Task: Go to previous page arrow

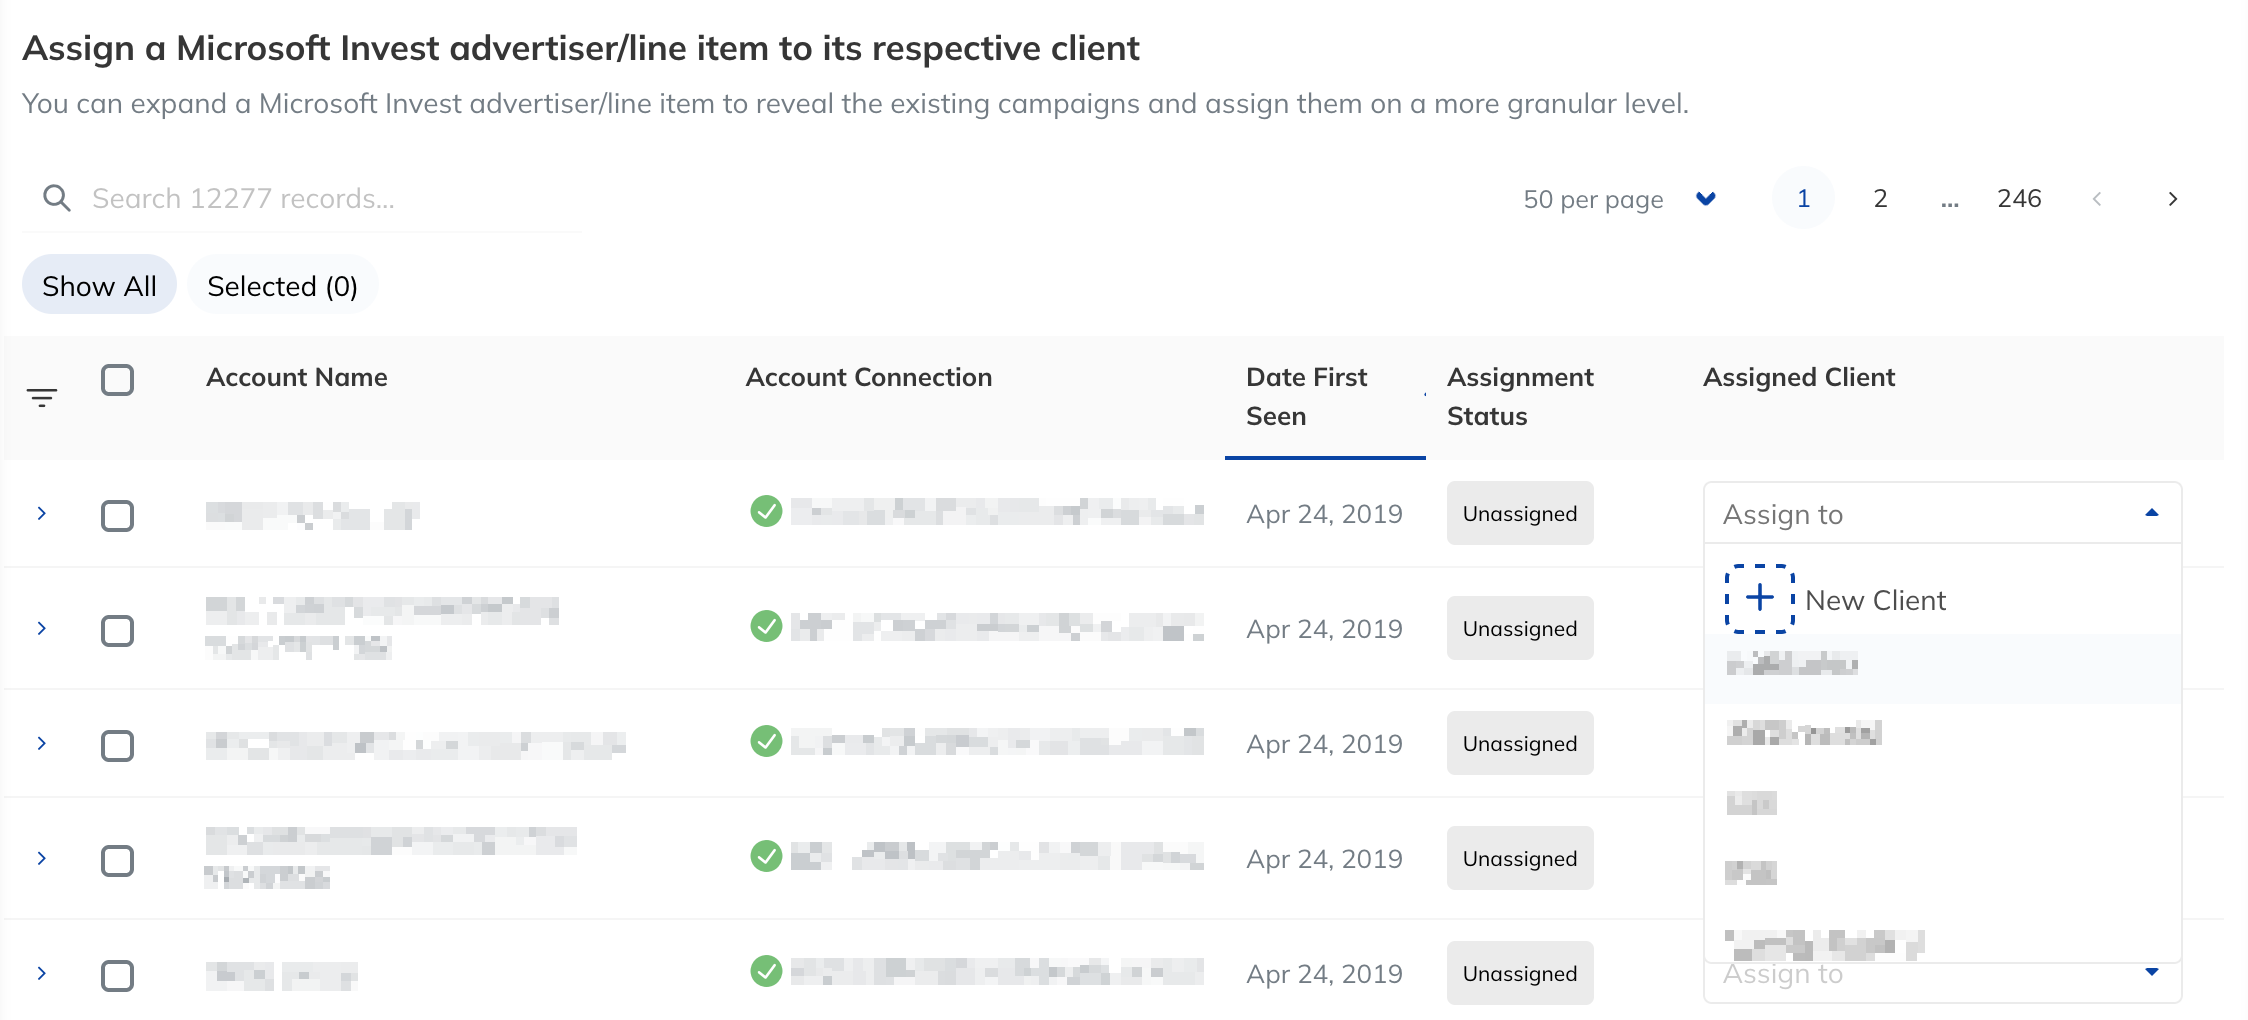Action: tap(2097, 199)
